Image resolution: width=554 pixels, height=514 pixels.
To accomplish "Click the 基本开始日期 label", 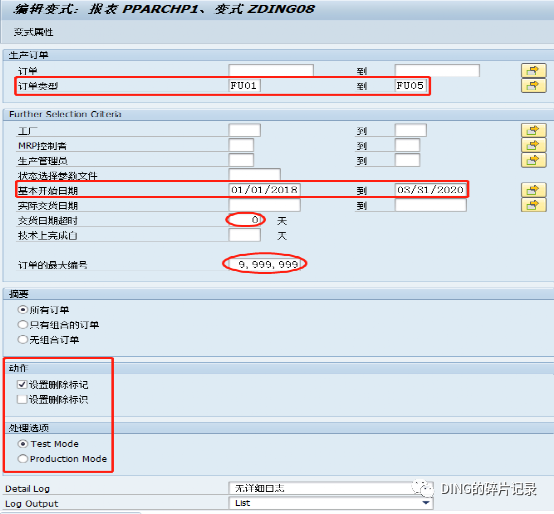I will tap(48, 191).
